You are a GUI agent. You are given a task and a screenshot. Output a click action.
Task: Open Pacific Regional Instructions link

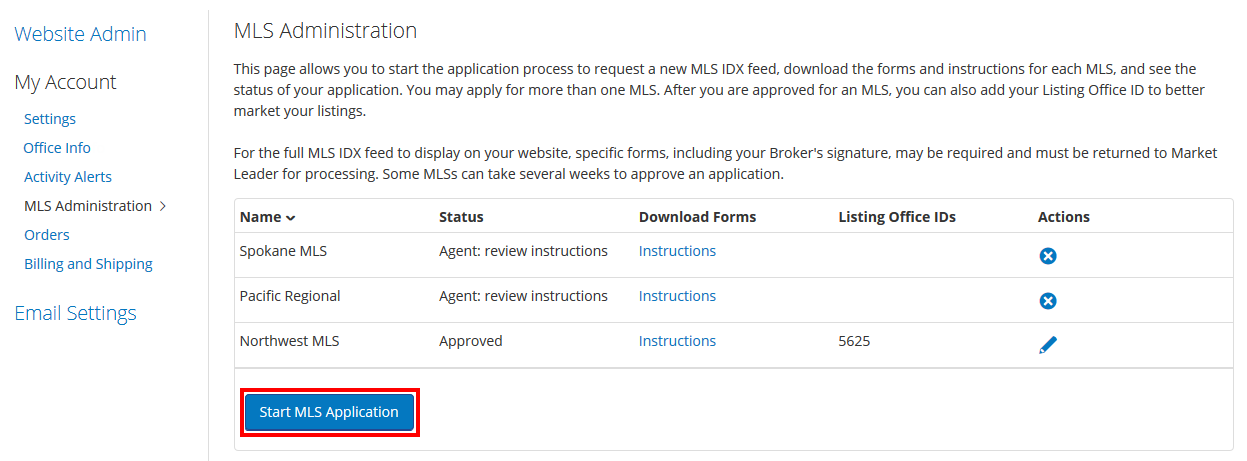tap(677, 296)
